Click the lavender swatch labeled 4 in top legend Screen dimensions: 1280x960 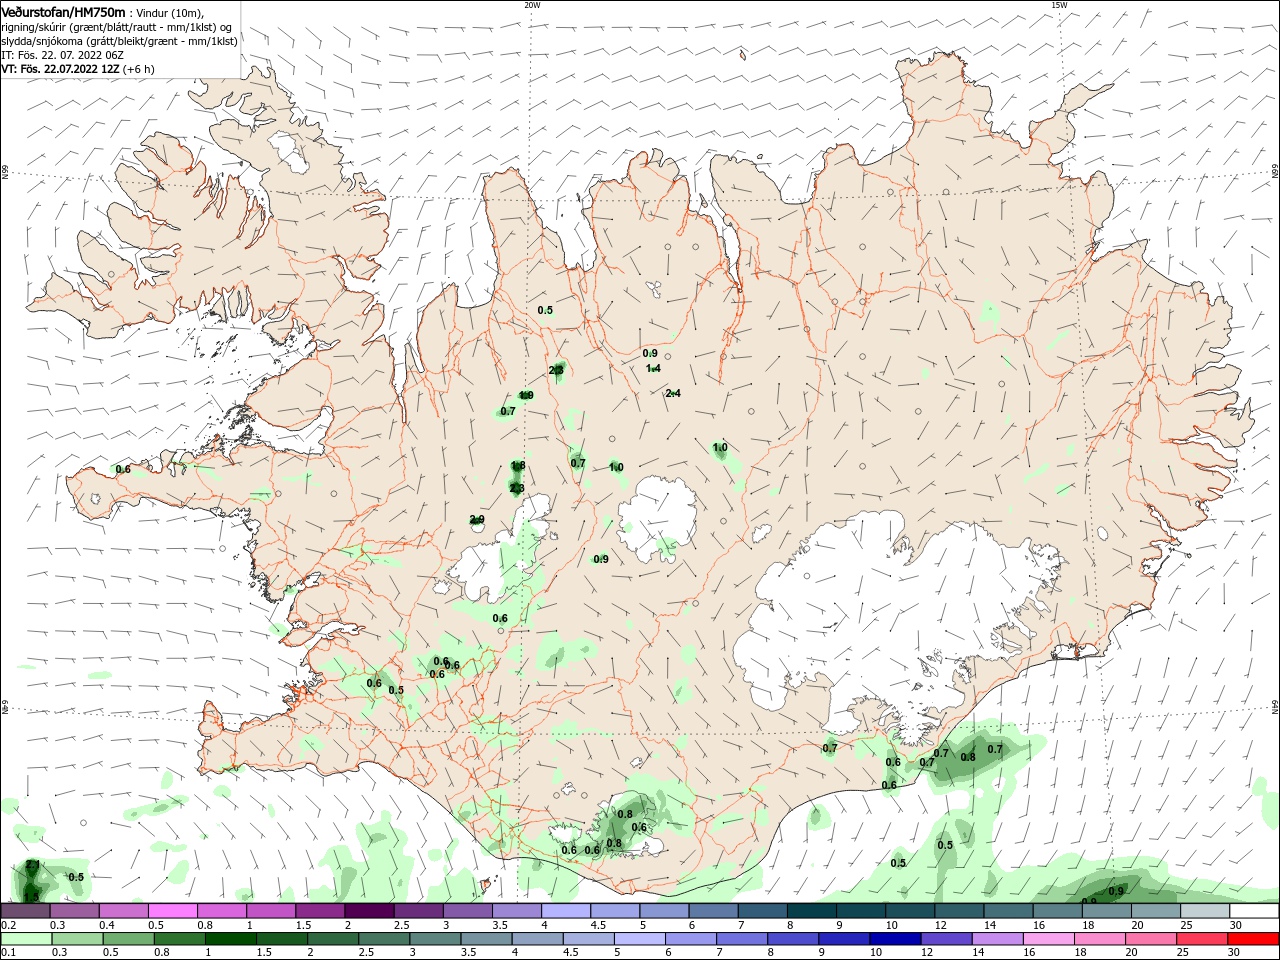click(566, 911)
